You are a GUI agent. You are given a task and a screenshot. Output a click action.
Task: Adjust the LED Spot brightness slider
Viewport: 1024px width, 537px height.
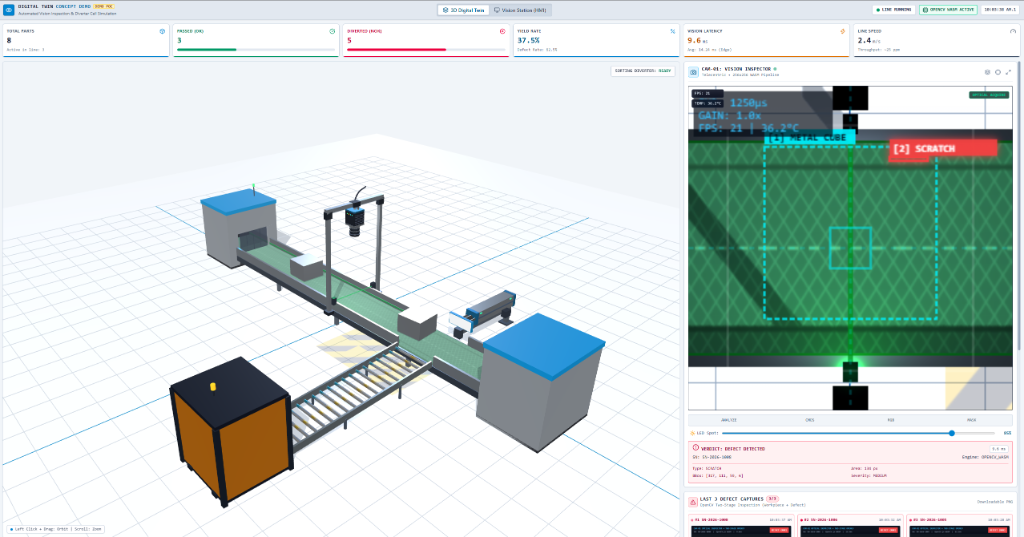pos(858,433)
